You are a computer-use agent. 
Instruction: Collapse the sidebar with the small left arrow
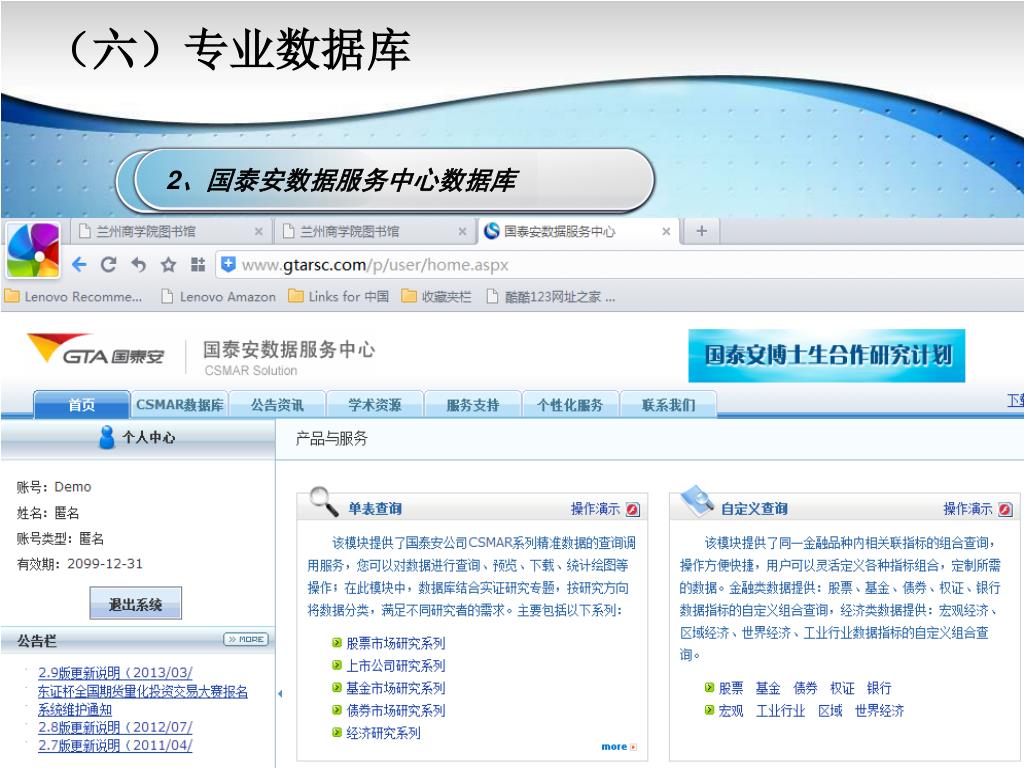pos(280,694)
